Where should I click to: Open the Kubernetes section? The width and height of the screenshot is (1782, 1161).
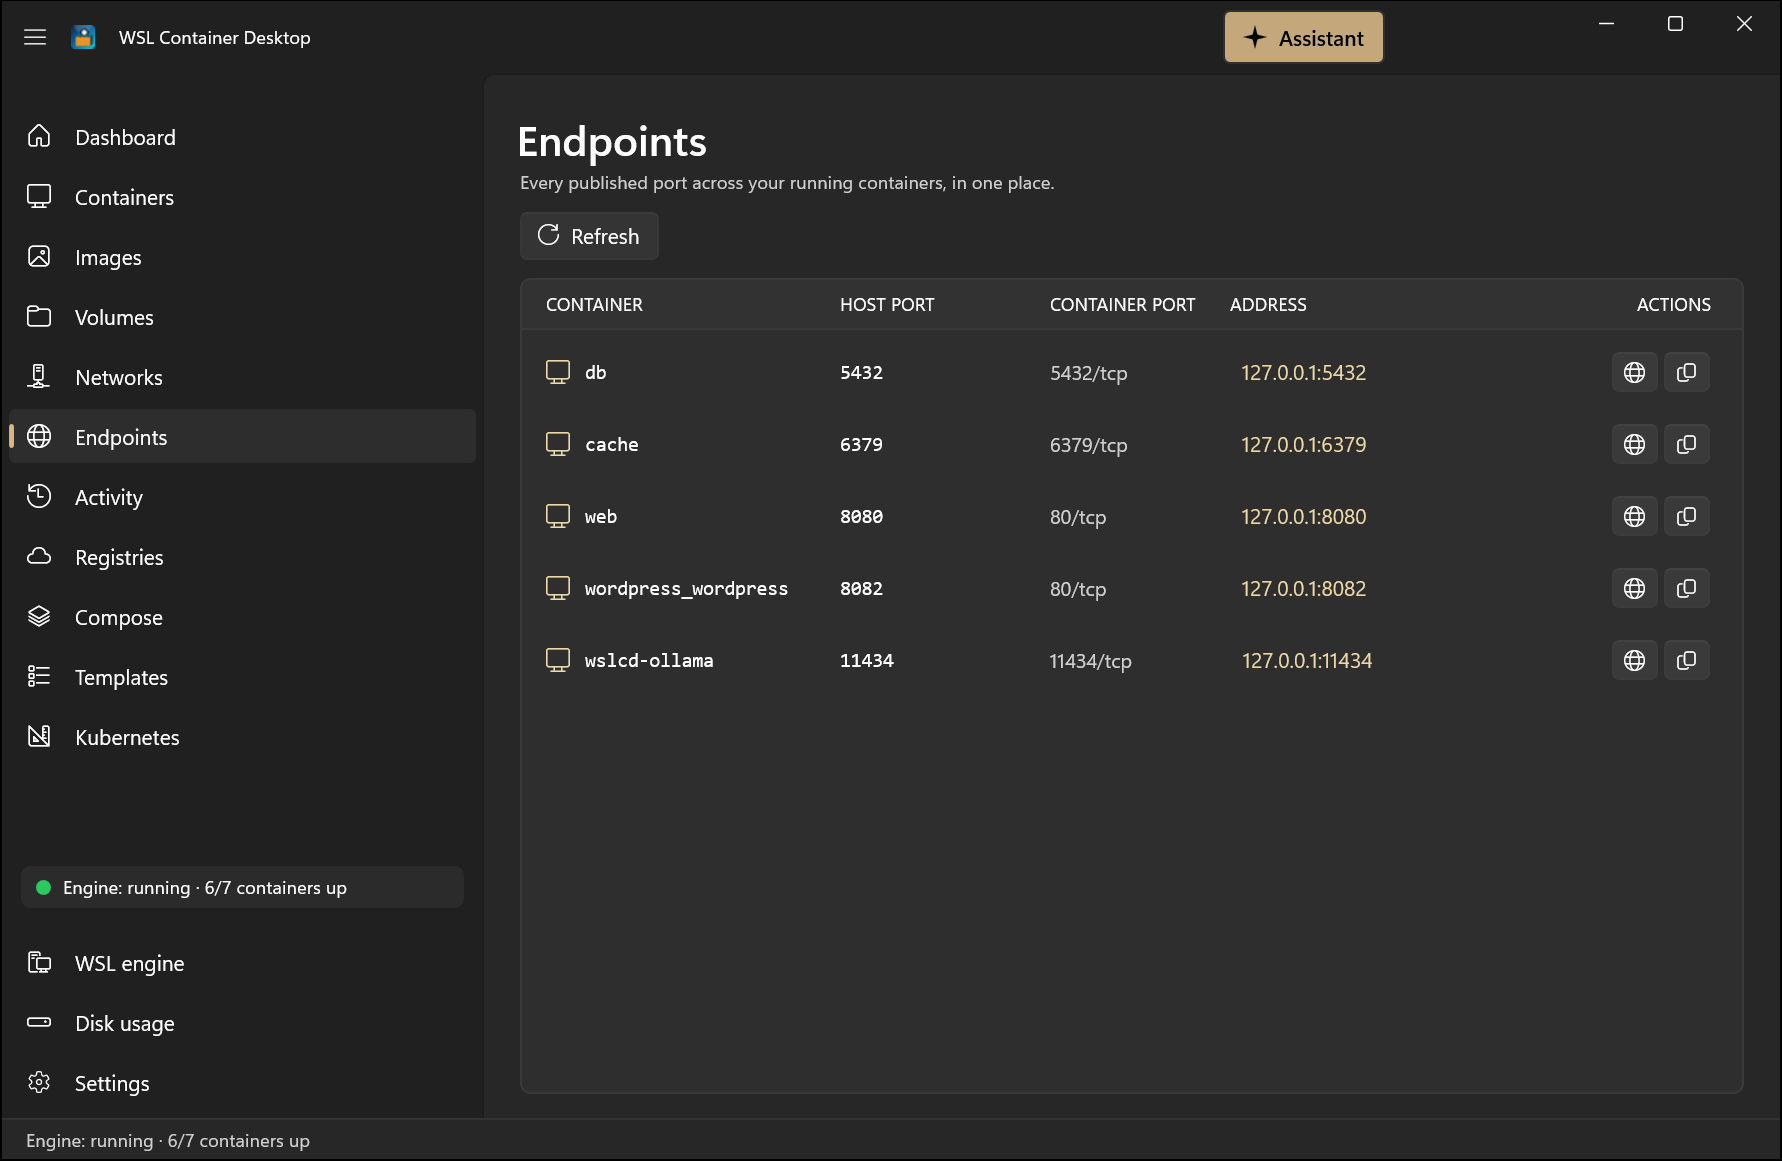point(242,737)
